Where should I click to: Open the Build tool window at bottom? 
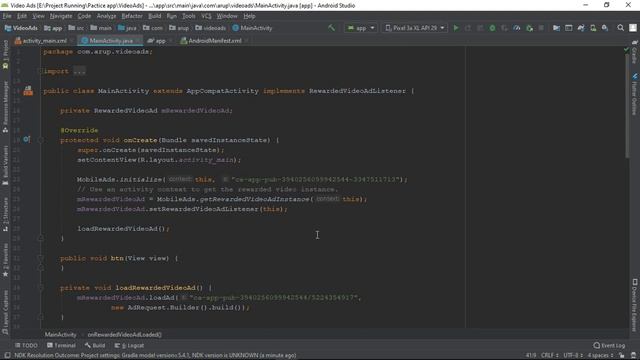[95, 345]
